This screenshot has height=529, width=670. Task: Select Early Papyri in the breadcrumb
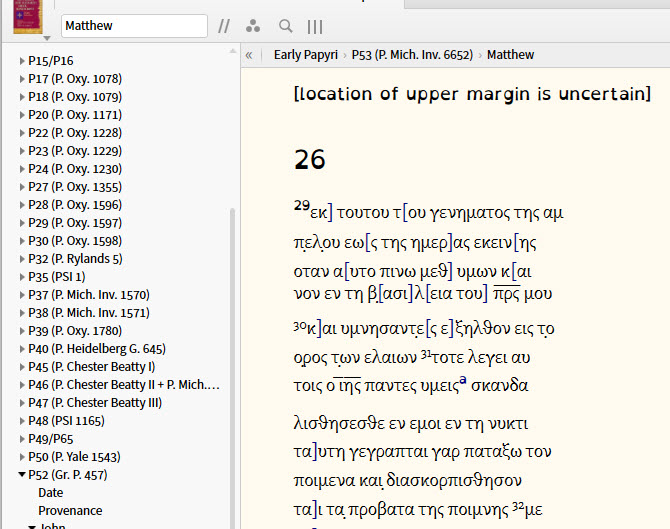click(x=305, y=55)
